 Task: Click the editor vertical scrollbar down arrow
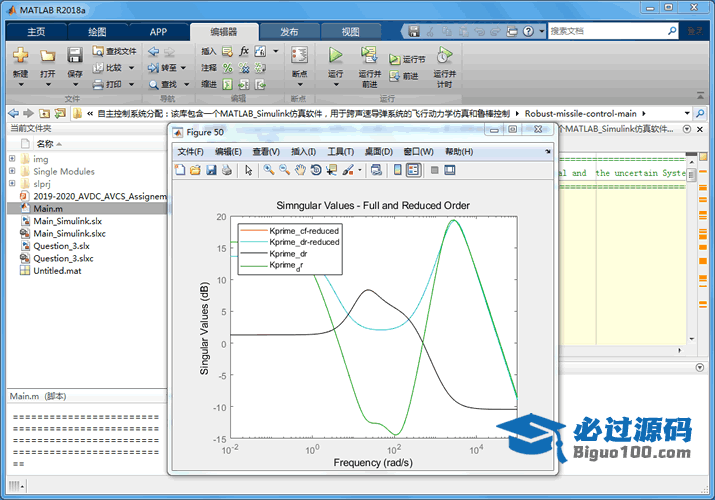[x=692, y=339]
